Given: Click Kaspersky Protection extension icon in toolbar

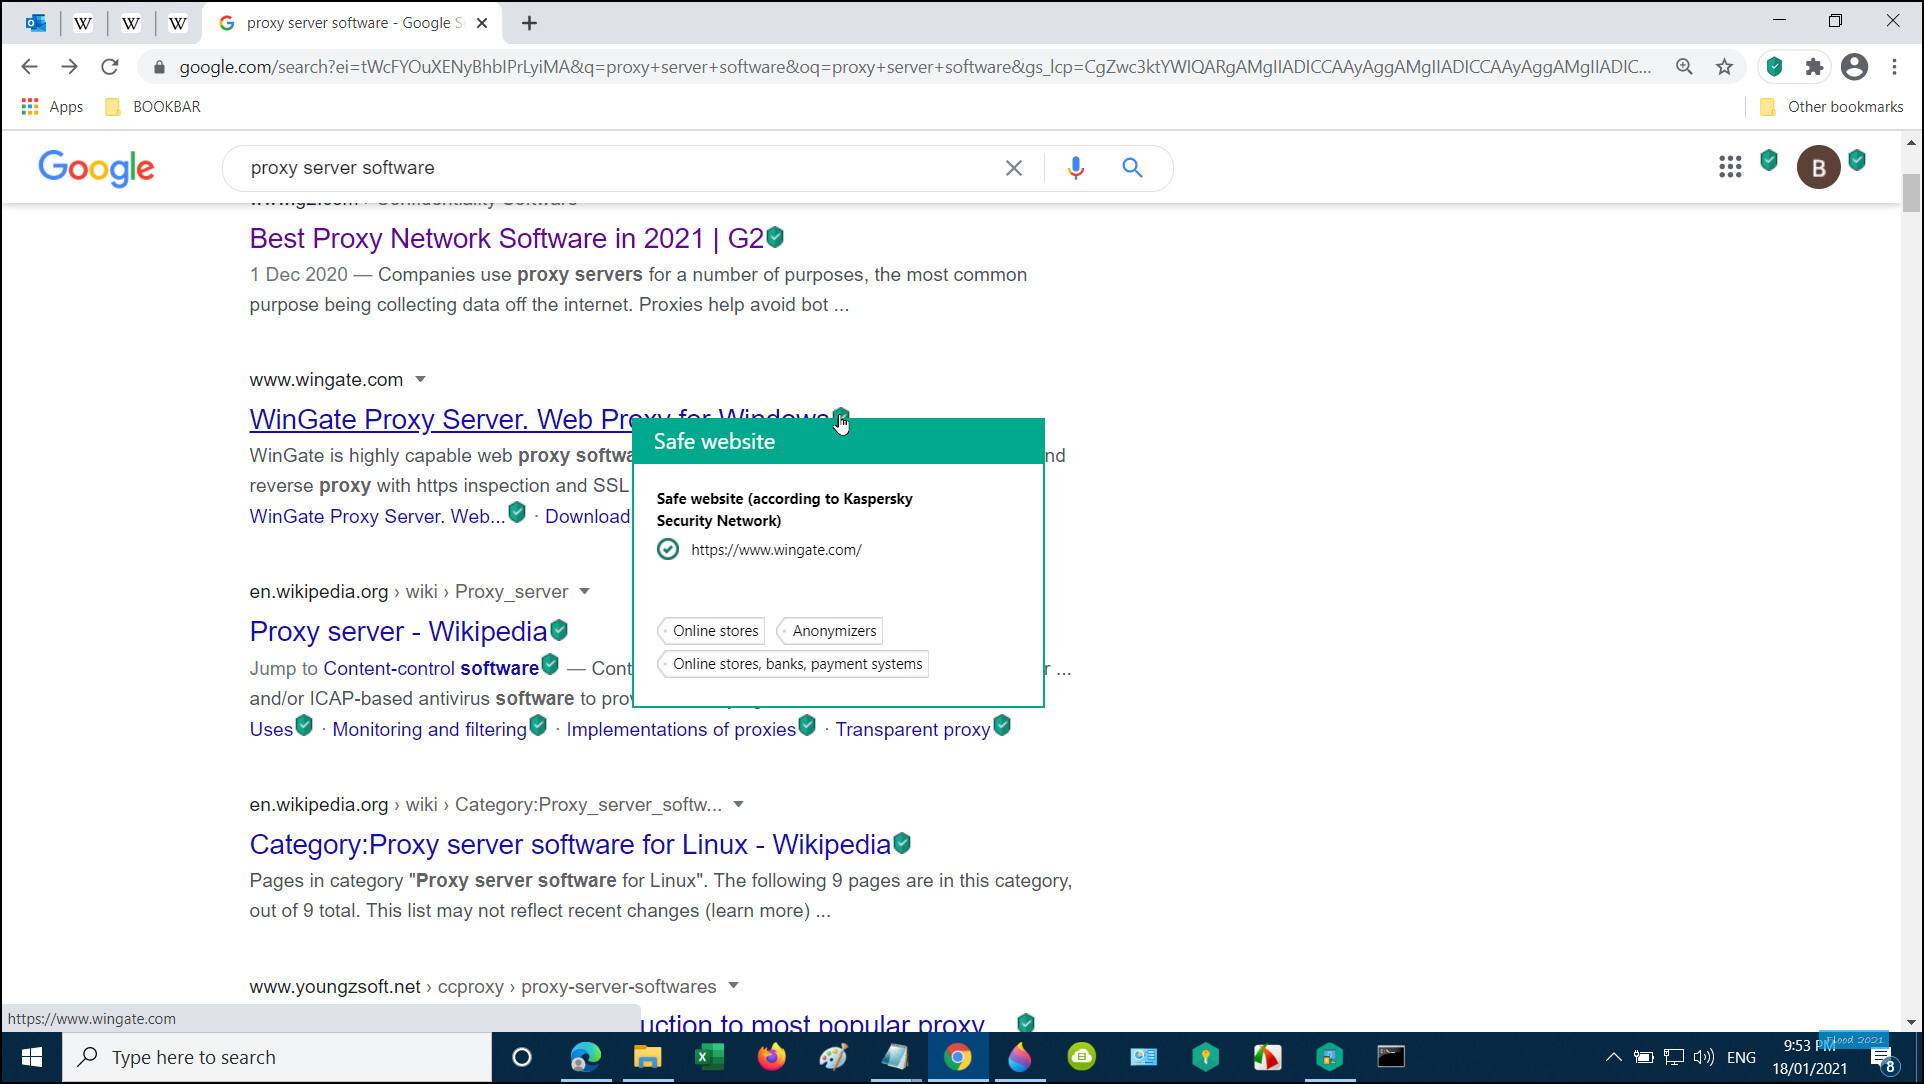Looking at the screenshot, I should pyautogui.click(x=1774, y=67).
